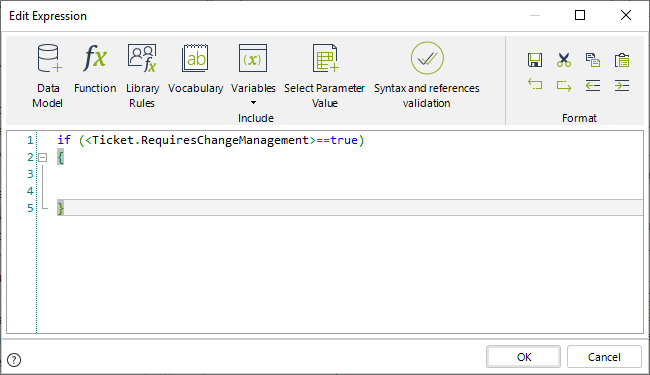The width and height of the screenshot is (650, 375).
Task: Click the Save icon in Format group
Action: tap(535, 60)
